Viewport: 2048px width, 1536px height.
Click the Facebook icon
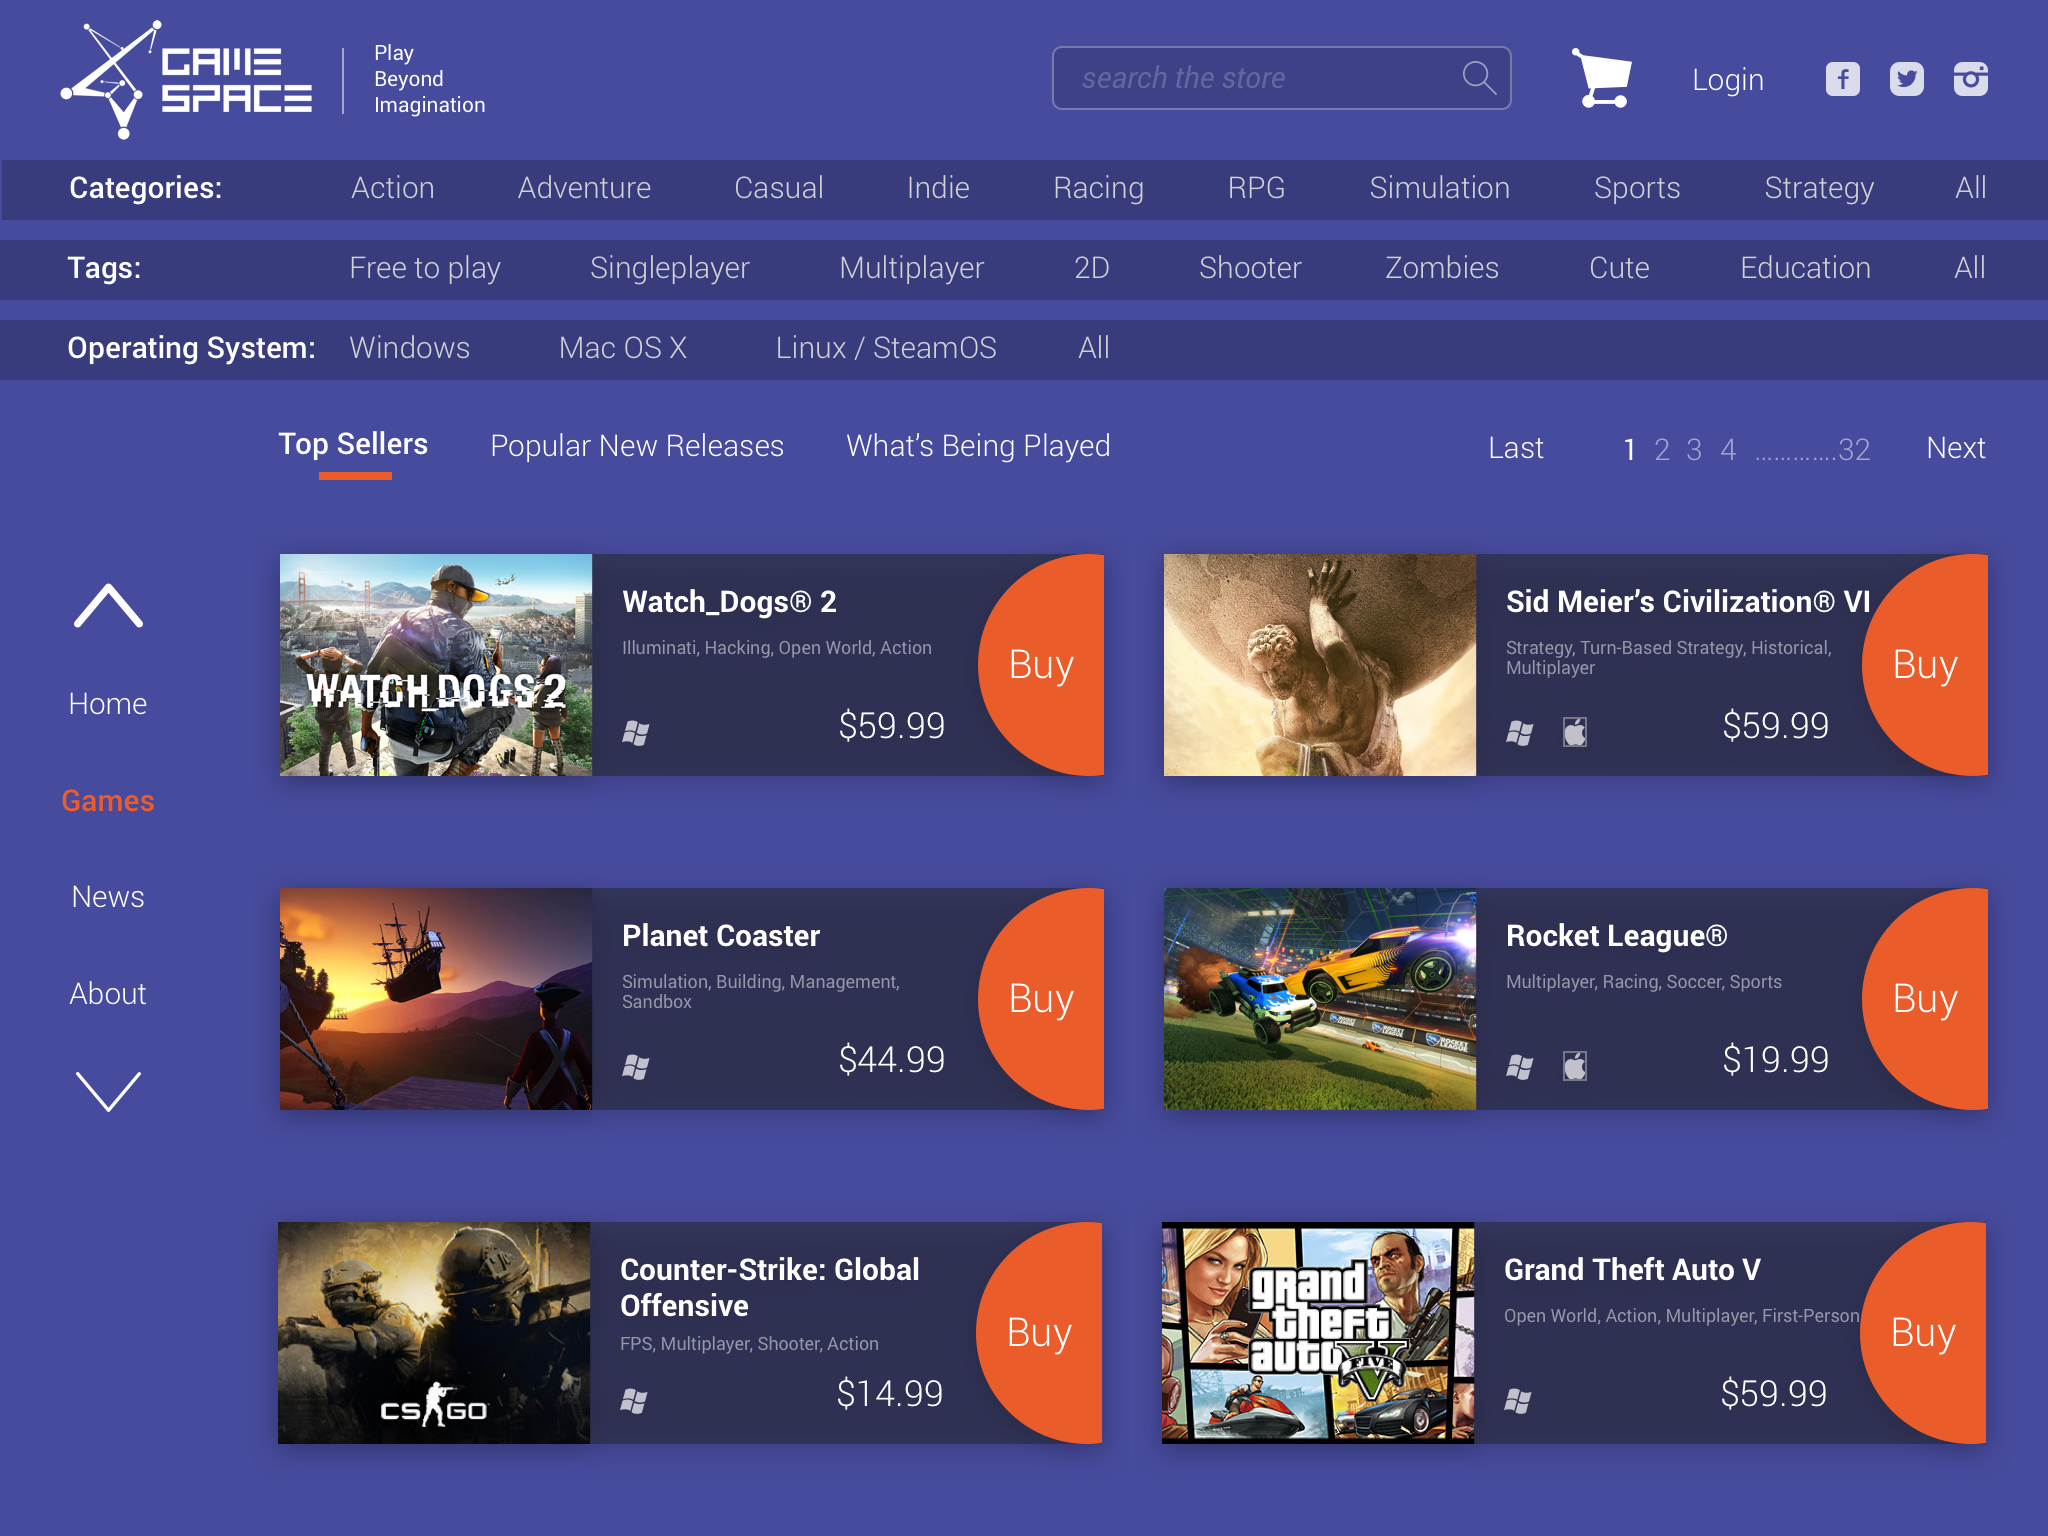tap(1841, 78)
